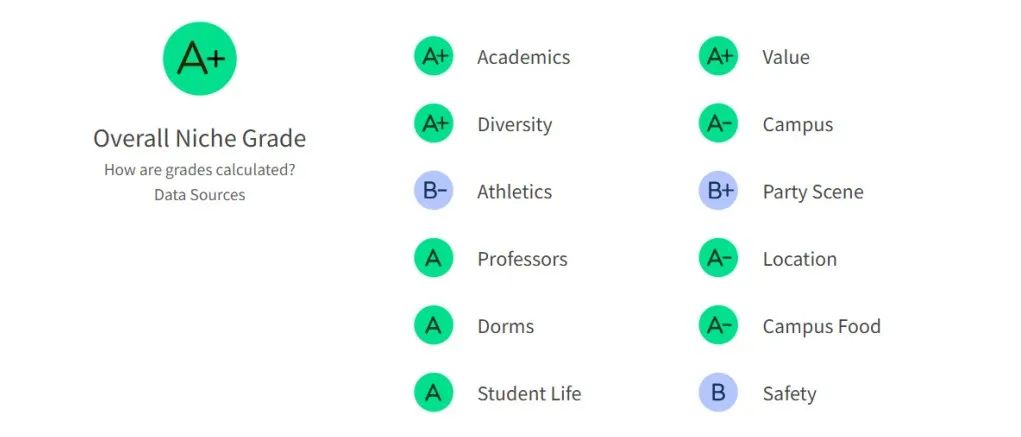Select the A- badge beside Location

pos(718,259)
